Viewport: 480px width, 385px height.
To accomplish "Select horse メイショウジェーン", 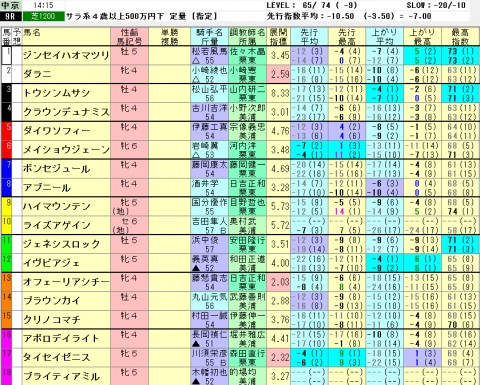I will (x=66, y=150).
